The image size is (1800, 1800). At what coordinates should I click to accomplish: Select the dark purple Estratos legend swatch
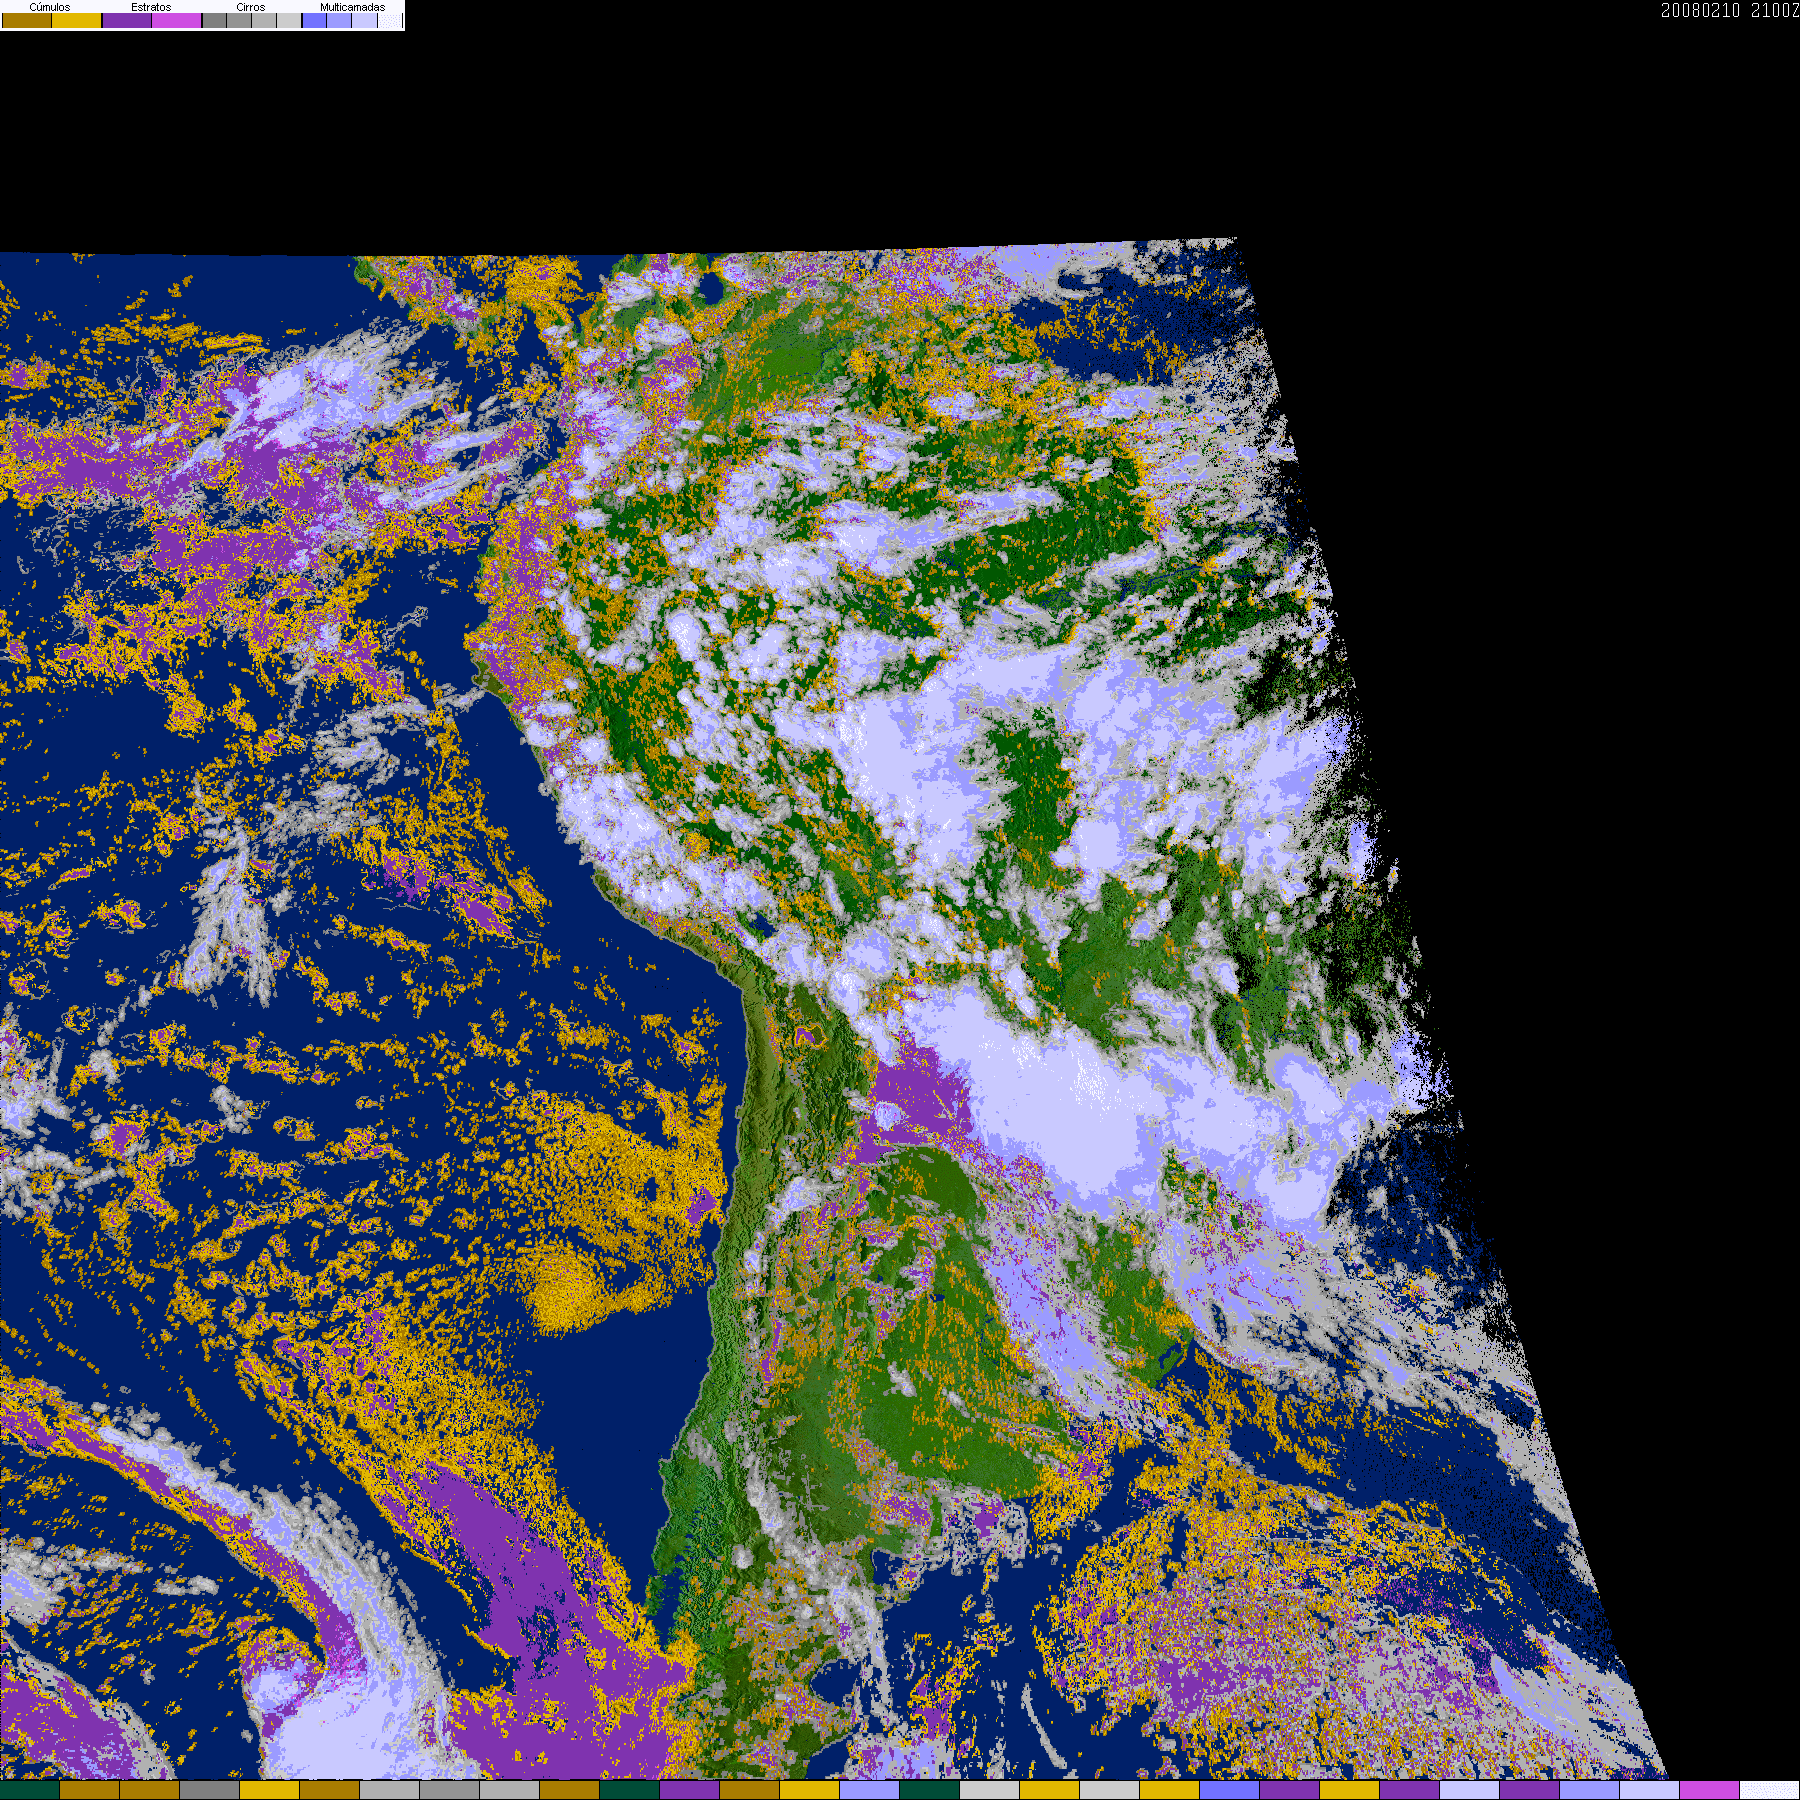pos(127,20)
